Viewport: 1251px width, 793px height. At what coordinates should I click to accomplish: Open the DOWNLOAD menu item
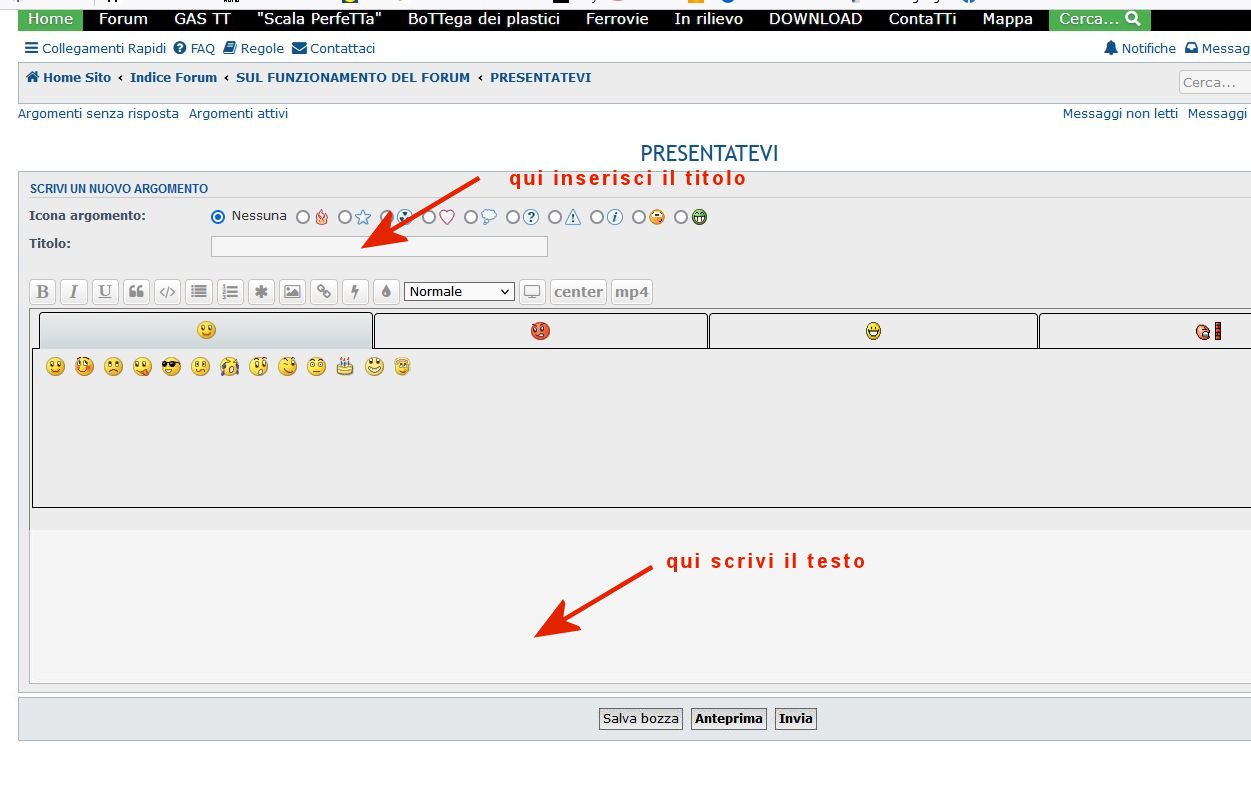point(815,19)
